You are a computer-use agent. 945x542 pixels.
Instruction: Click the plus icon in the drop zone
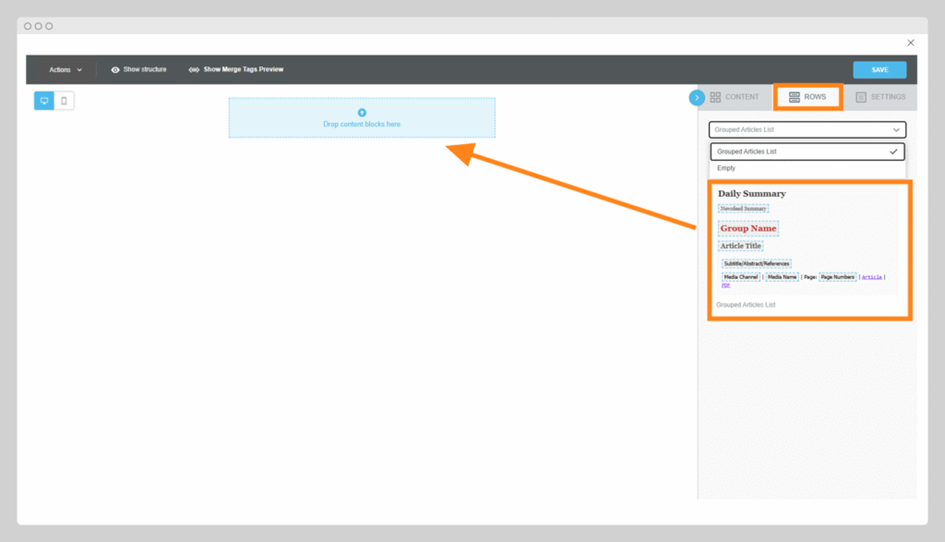362,113
